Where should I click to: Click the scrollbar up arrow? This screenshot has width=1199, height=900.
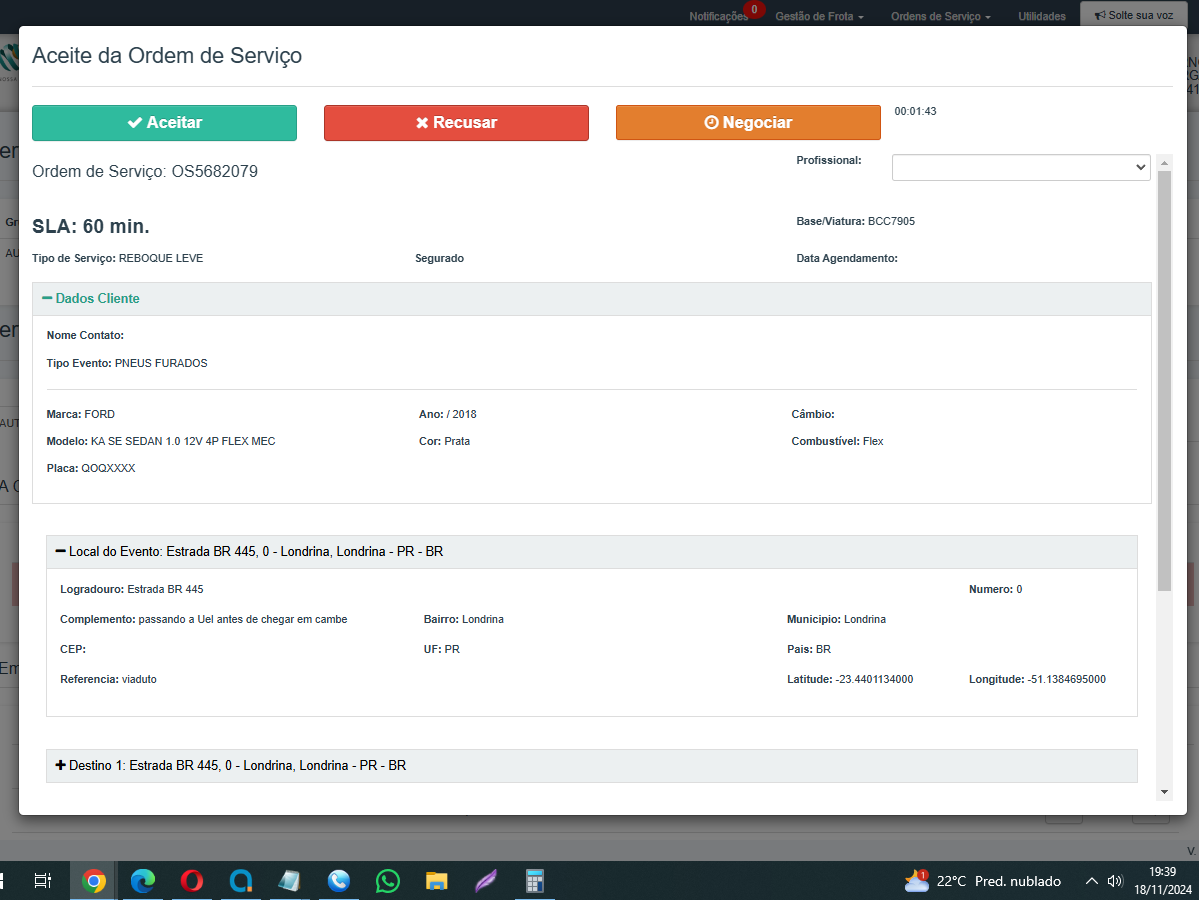1165,163
